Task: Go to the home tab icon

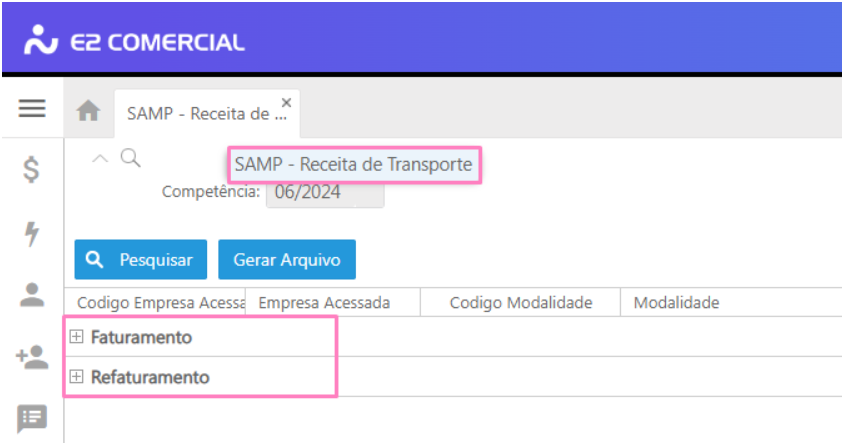Action: point(88,111)
